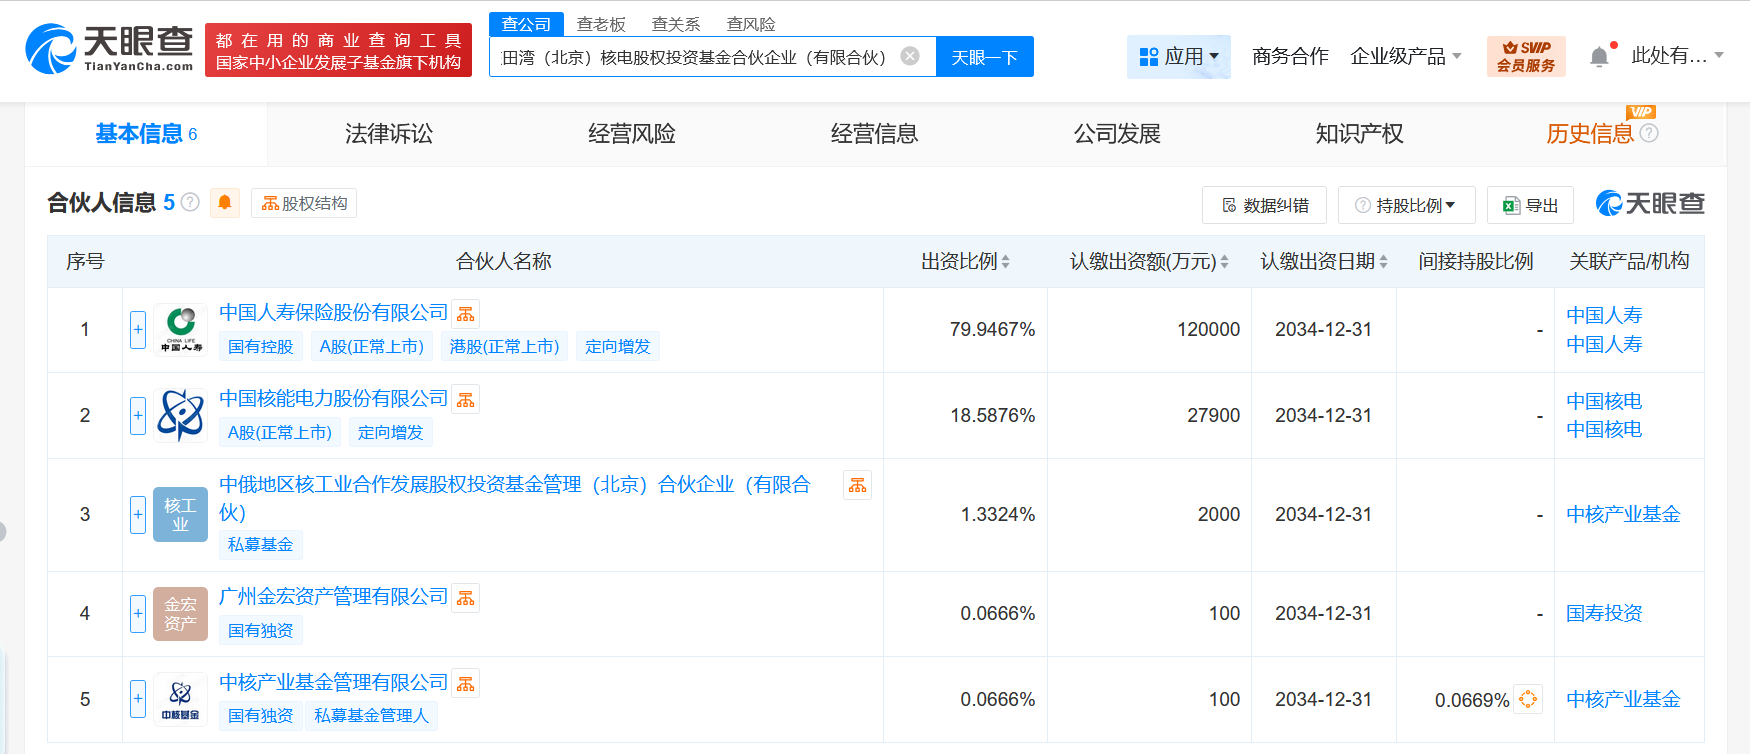Expand row 1 with the plus button

[138, 329]
